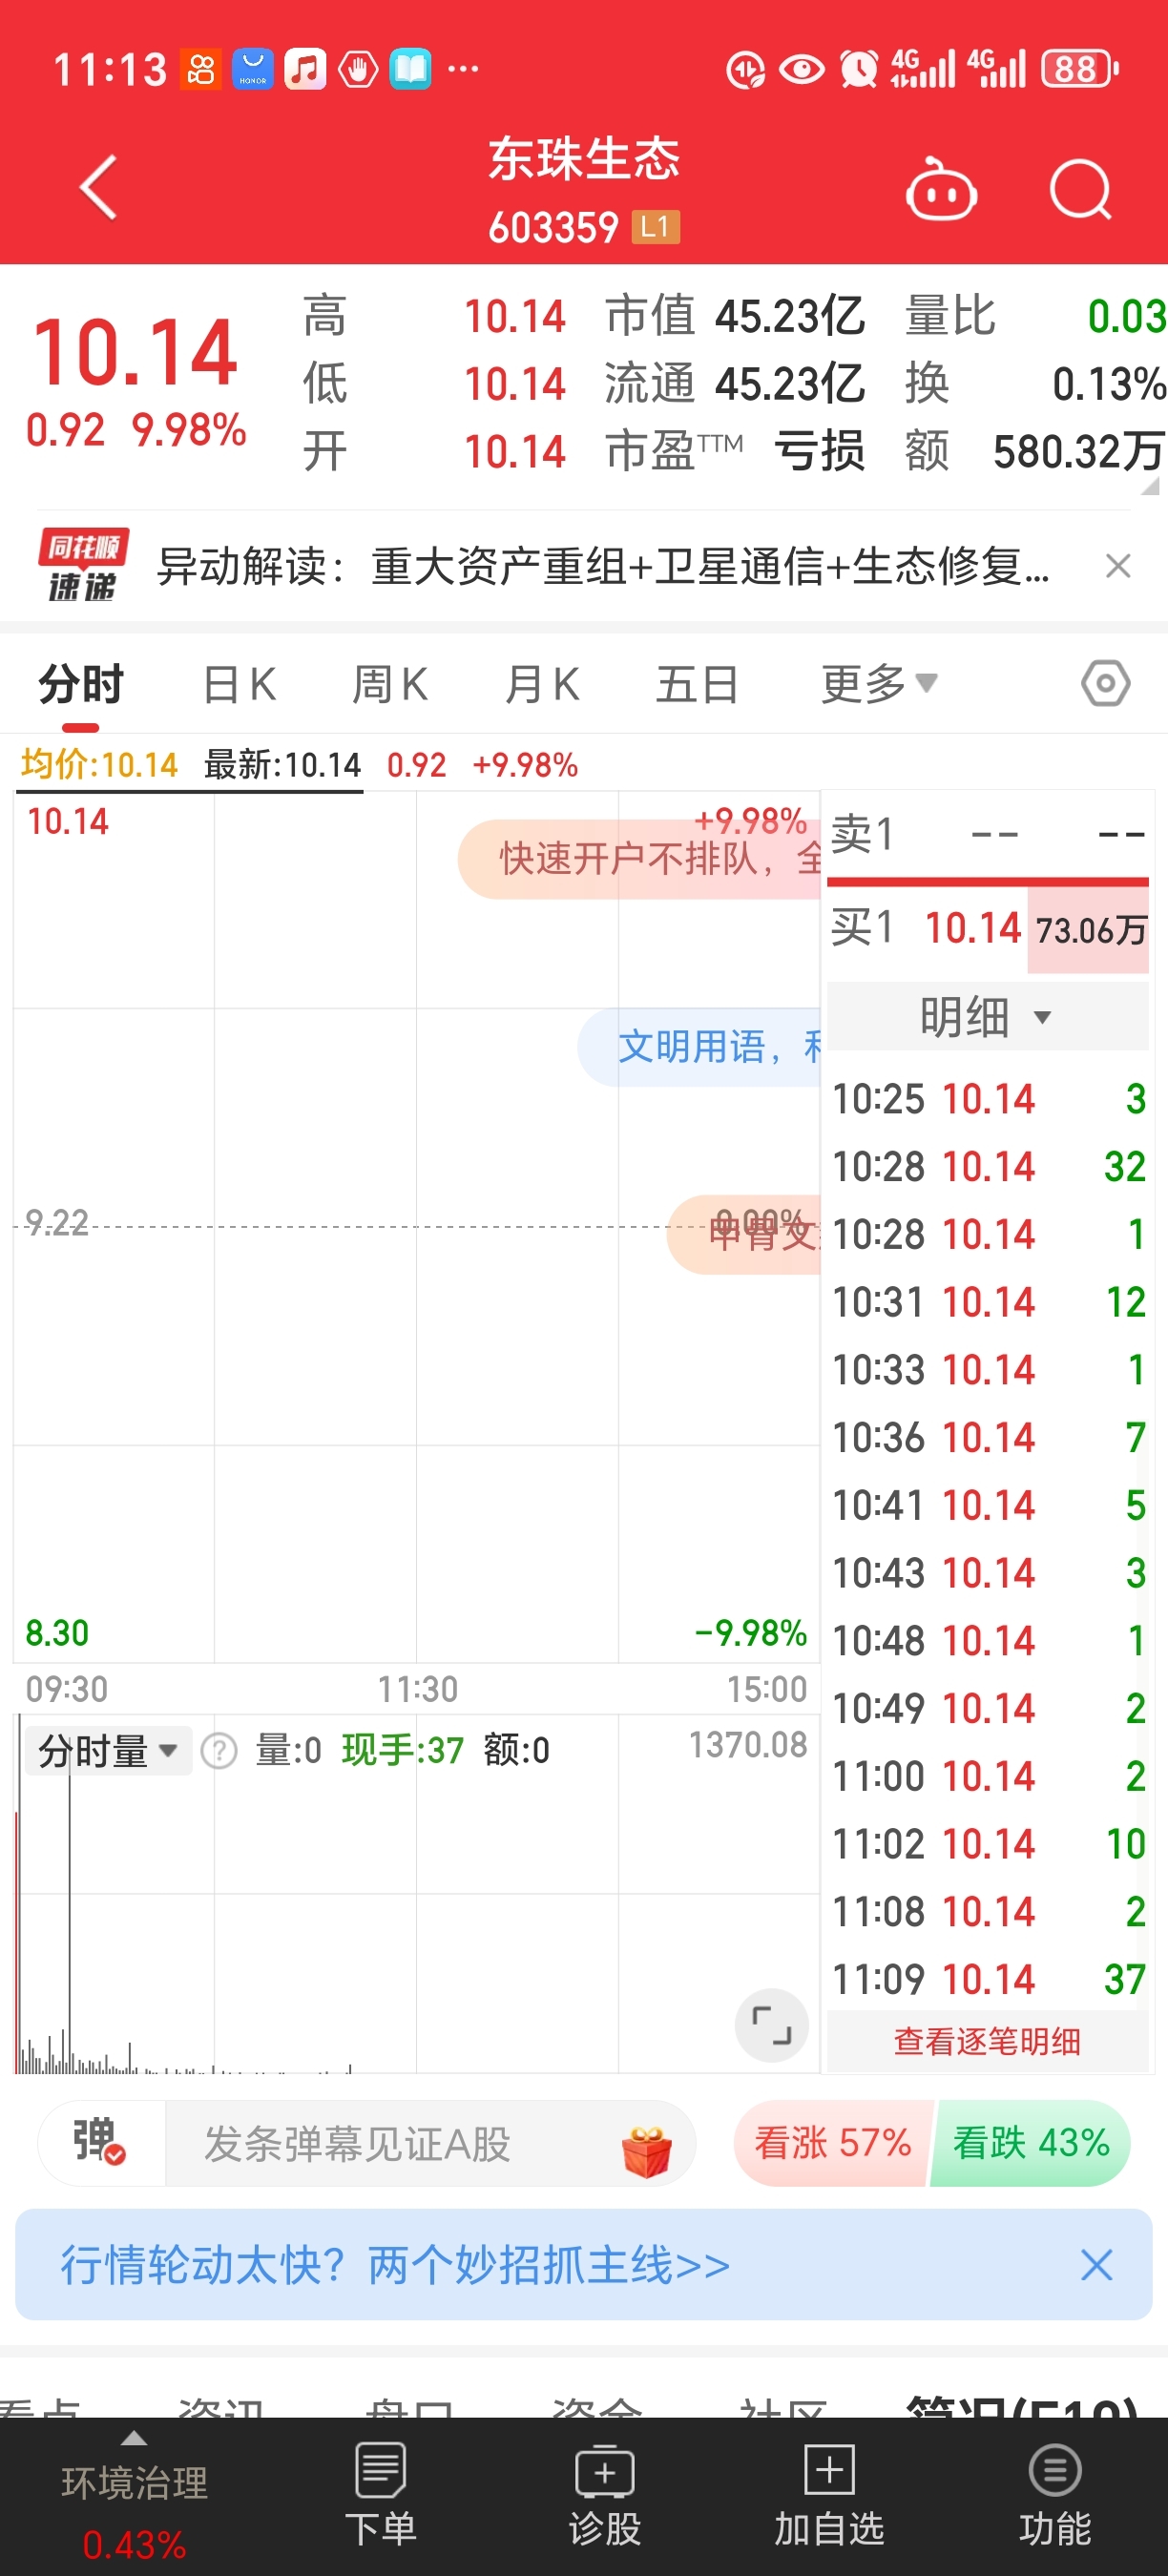The width and height of the screenshot is (1168, 2576).
Task: Select the 11:09 trade row
Action: pos(988,1979)
